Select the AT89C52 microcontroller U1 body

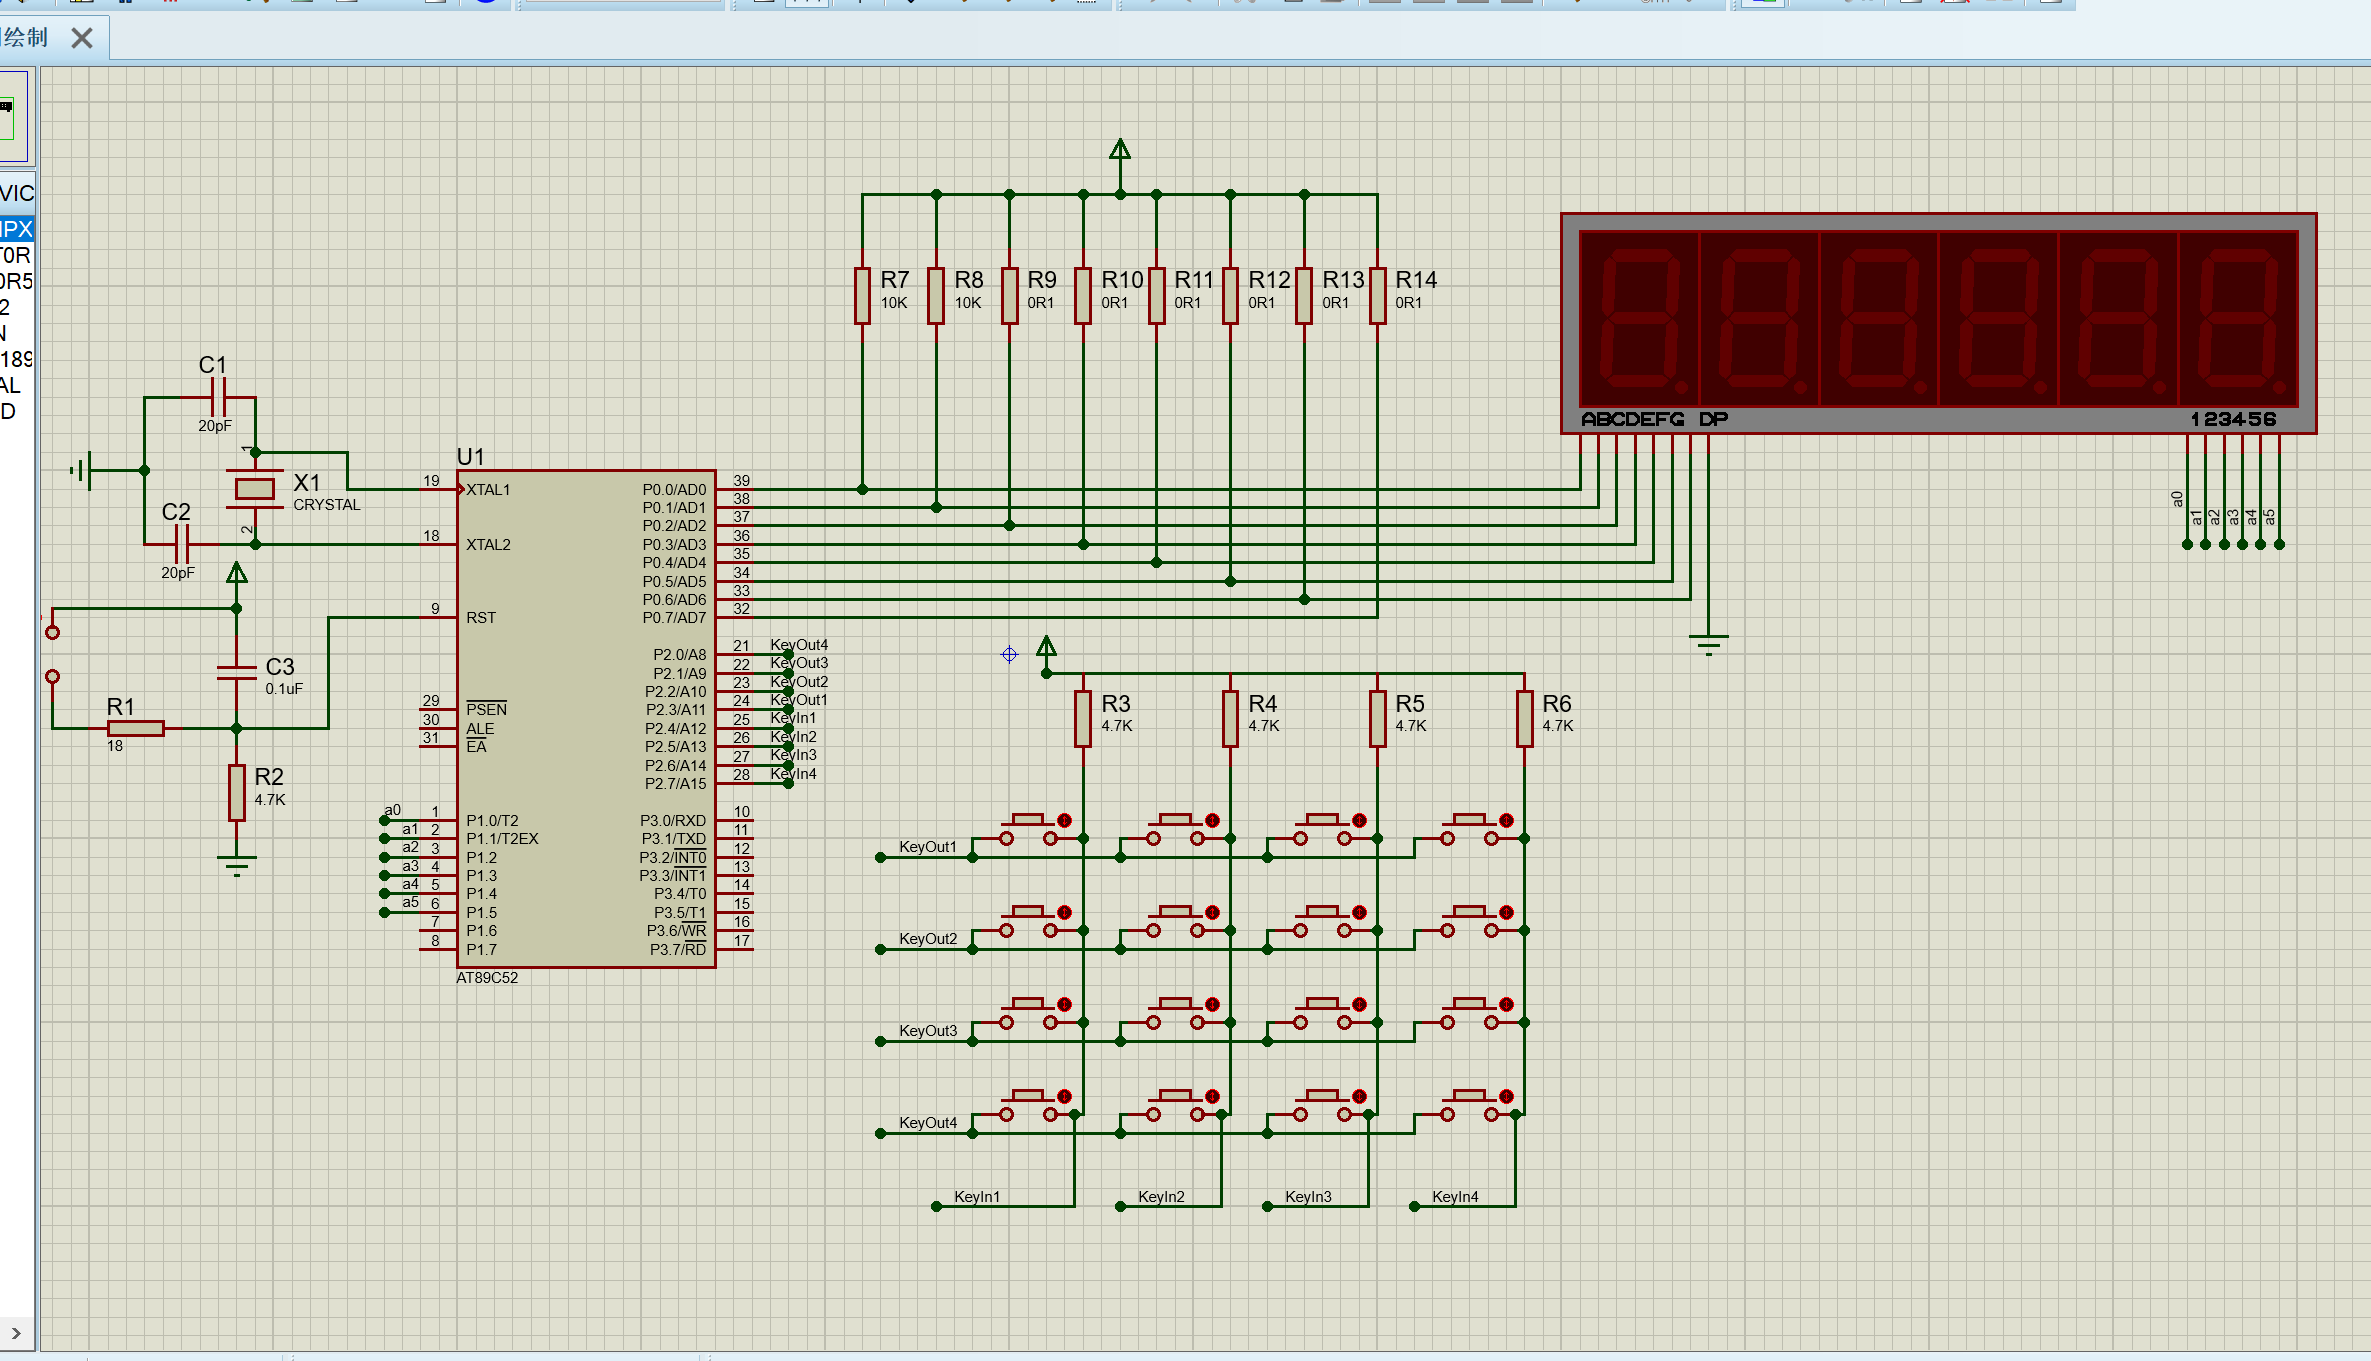pyautogui.click(x=586, y=718)
